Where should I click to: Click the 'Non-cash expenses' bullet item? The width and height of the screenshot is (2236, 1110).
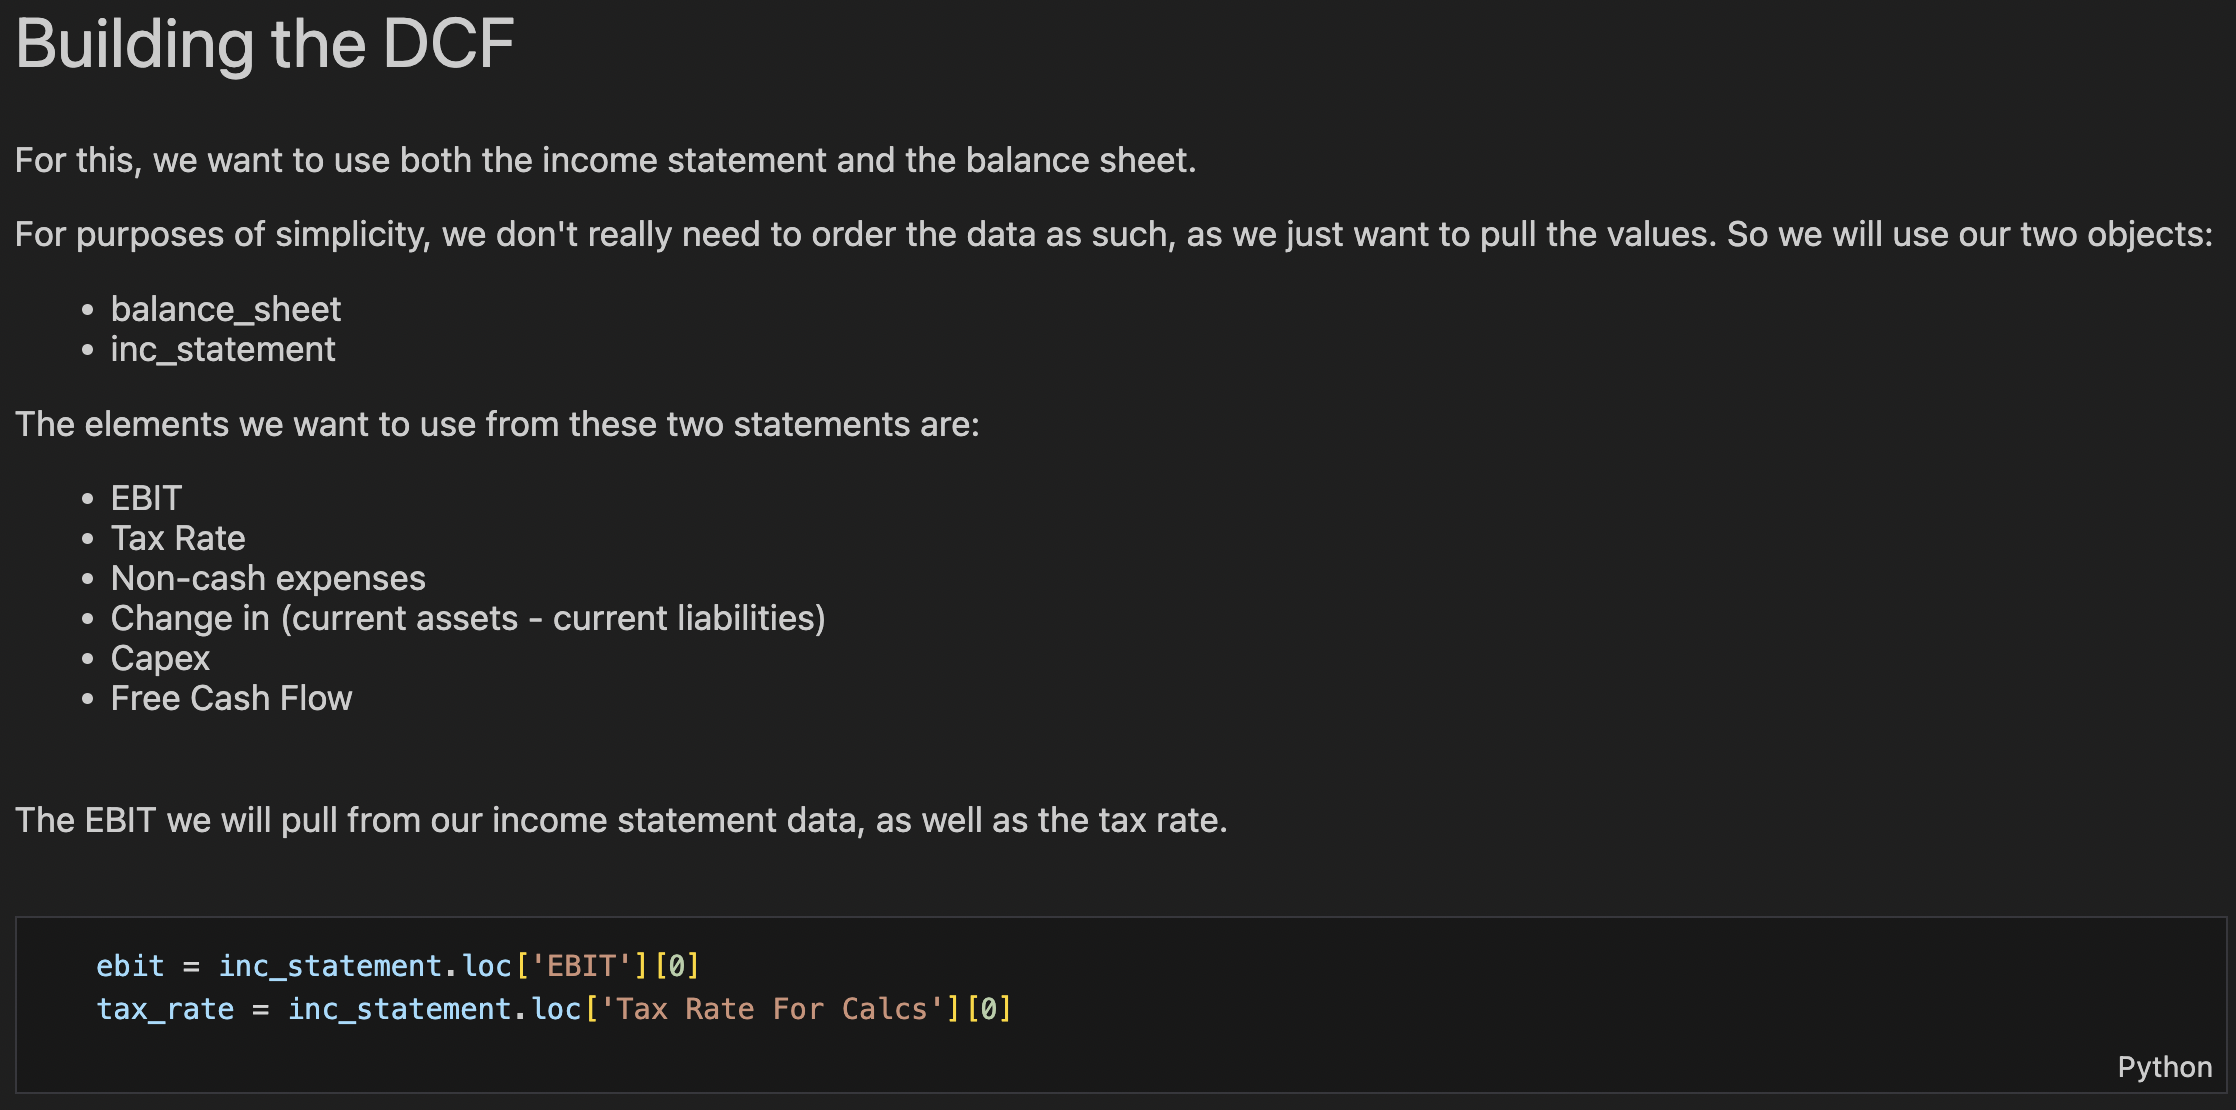click(268, 578)
